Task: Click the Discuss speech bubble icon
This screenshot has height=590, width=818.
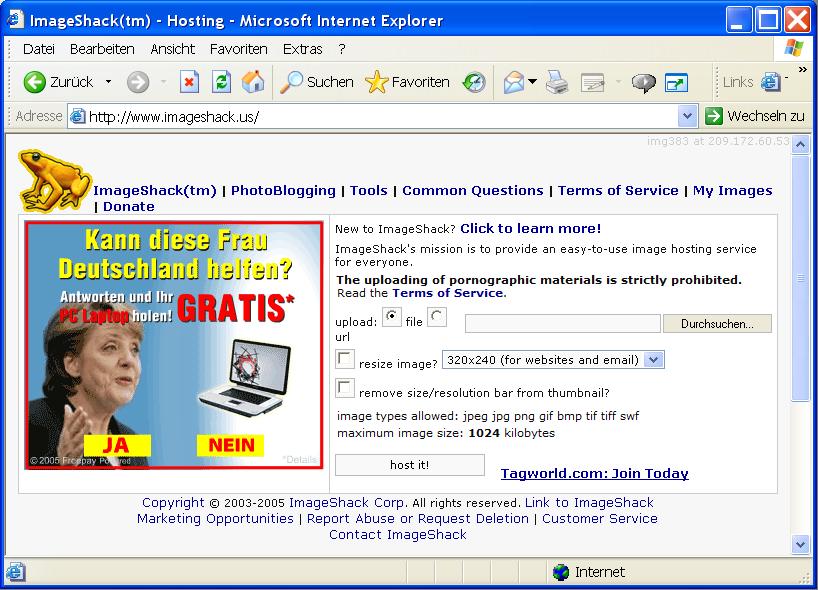Action: [x=643, y=82]
